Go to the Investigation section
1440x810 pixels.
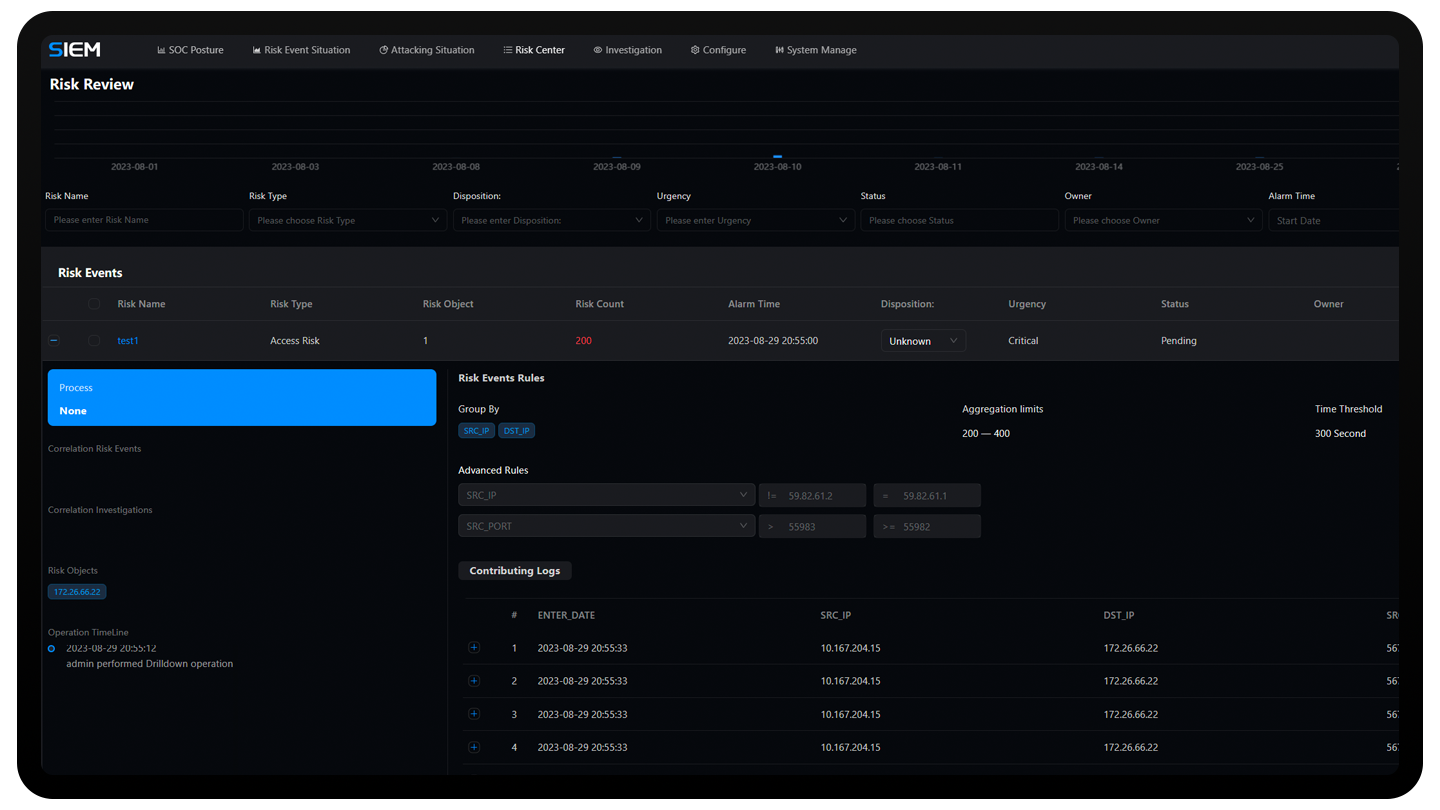point(627,50)
